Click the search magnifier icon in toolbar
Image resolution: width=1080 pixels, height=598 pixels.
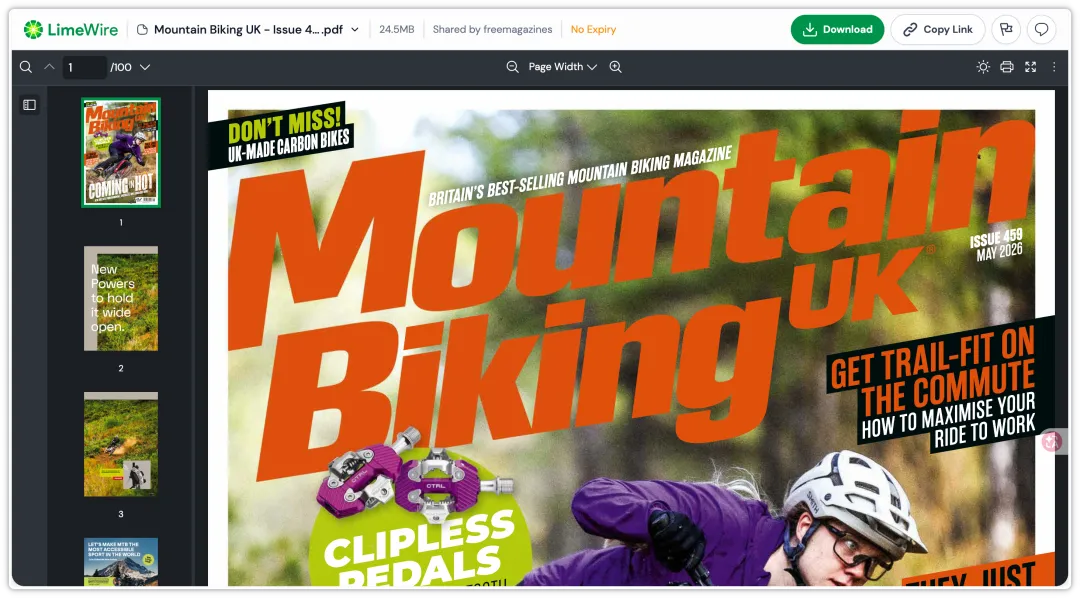(25, 67)
